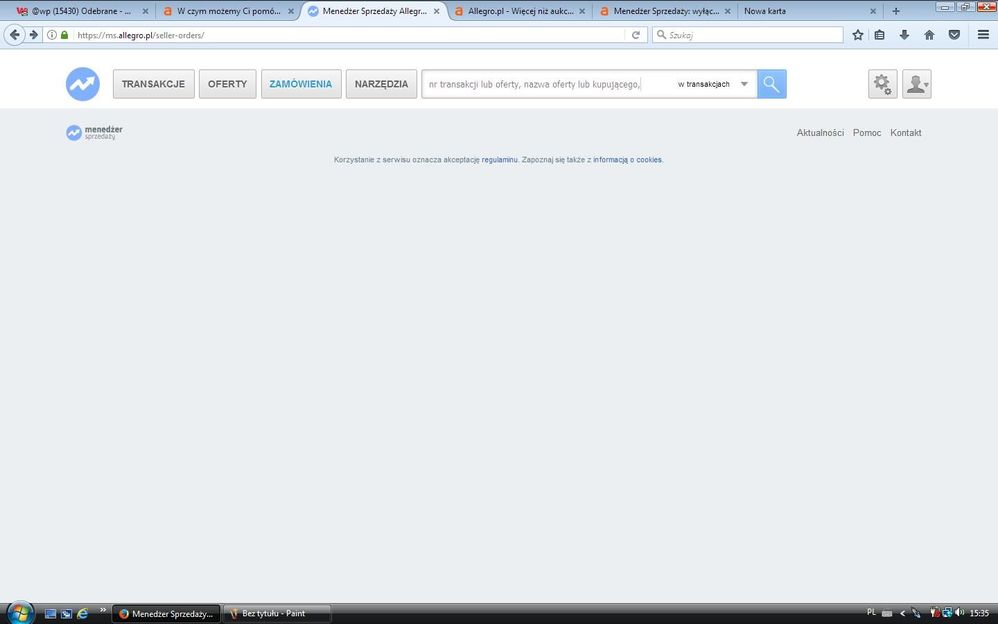Click the Pomoc link
The image size is (998, 624).
(x=867, y=133)
